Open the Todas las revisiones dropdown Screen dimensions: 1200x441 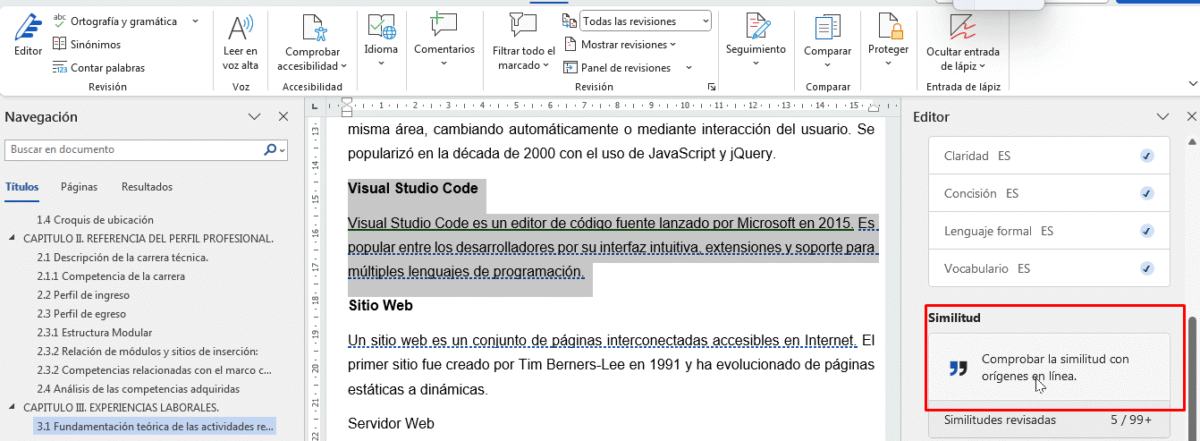point(645,21)
